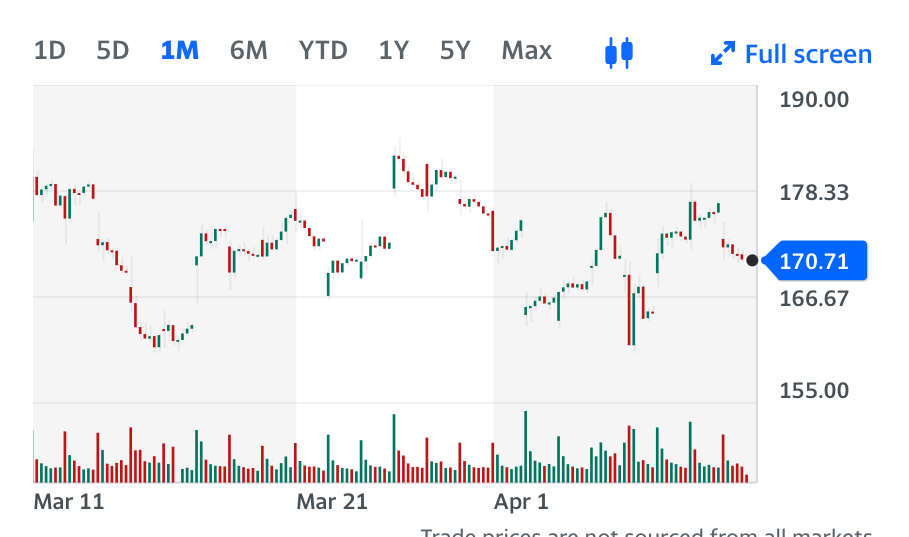Image resolution: width=909 pixels, height=537 pixels.
Task: Select the 5D time range
Action: (x=113, y=50)
